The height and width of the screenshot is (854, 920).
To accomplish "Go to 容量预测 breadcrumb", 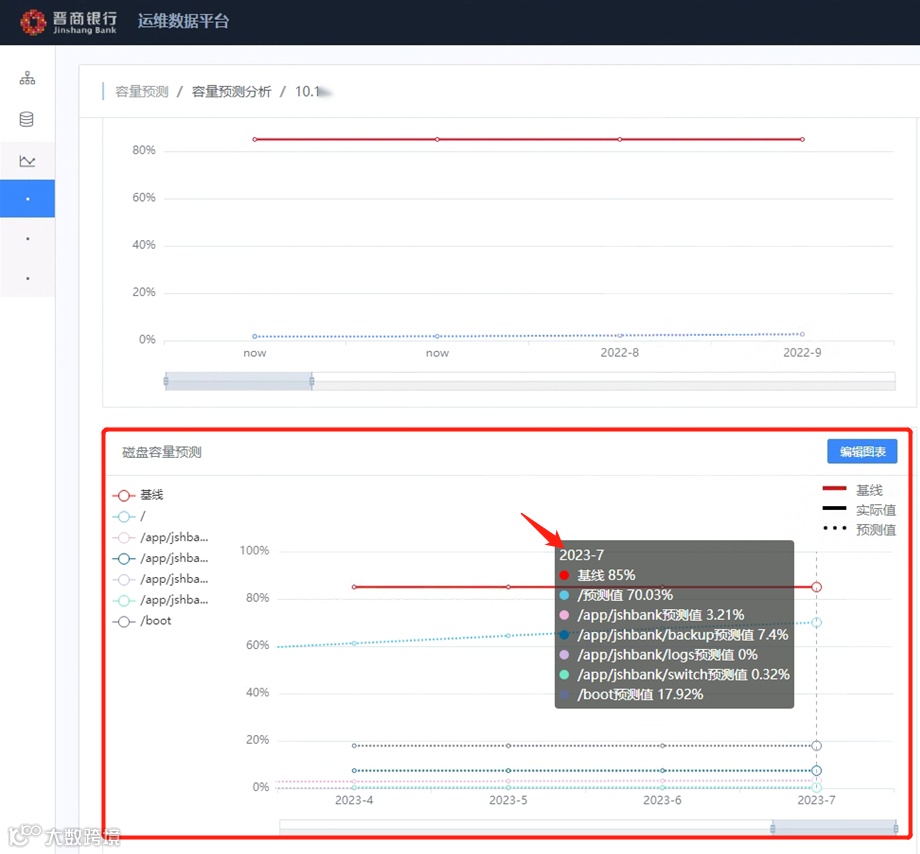I will (x=141, y=92).
